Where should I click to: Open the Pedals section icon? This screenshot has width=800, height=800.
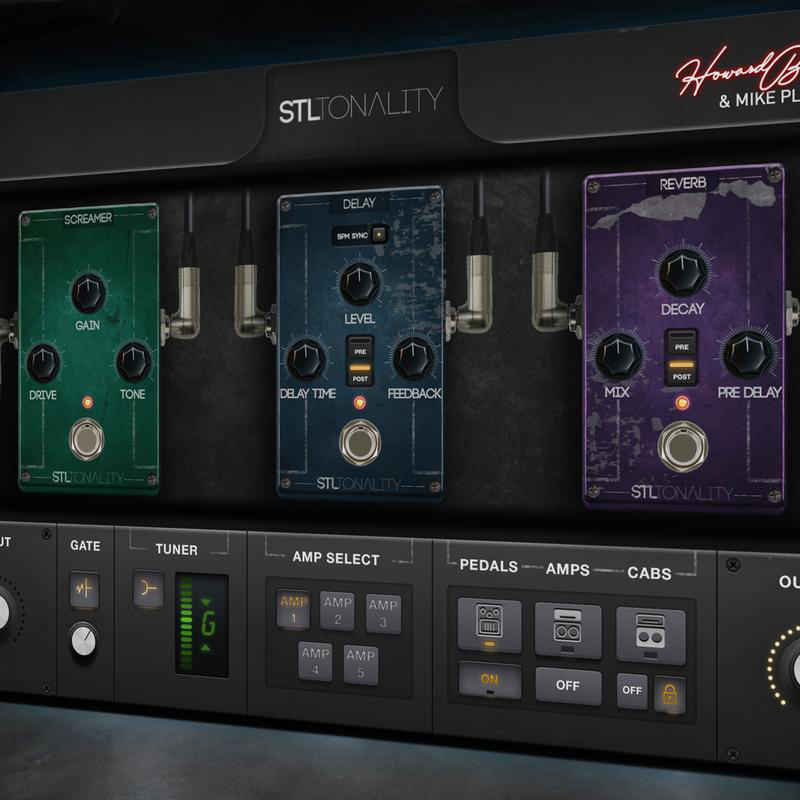pyautogui.click(x=489, y=625)
